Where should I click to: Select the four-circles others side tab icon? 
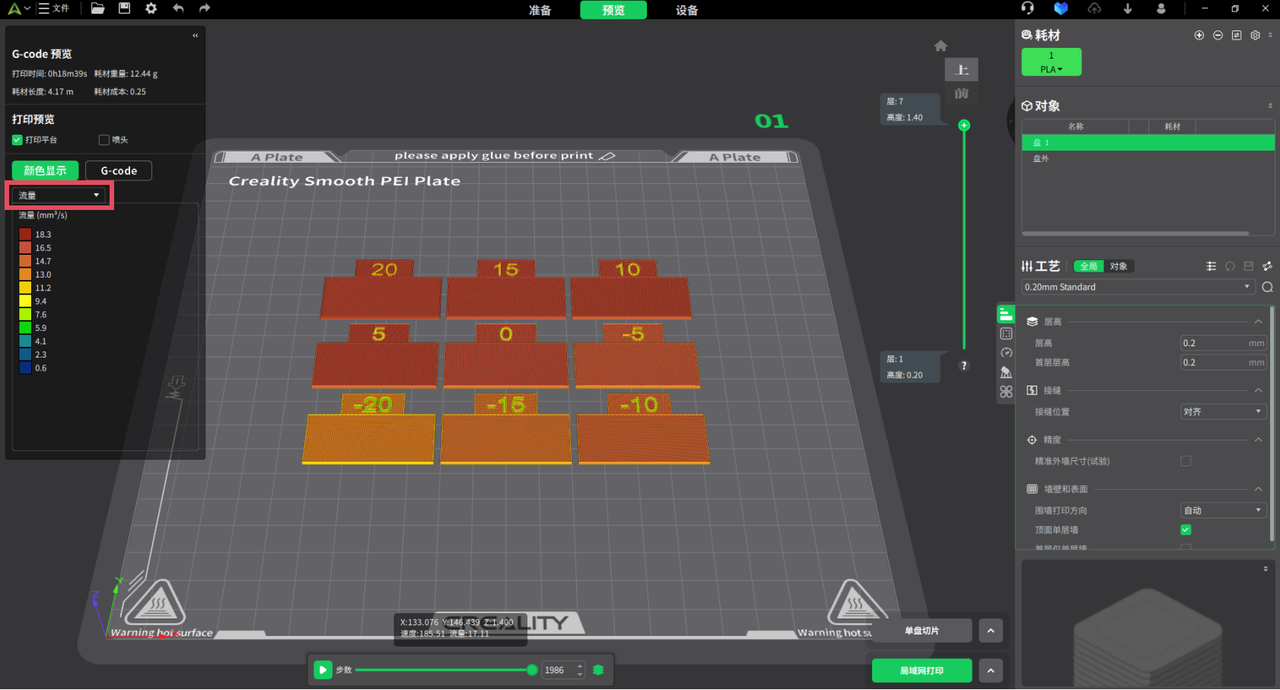point(1006,392)
